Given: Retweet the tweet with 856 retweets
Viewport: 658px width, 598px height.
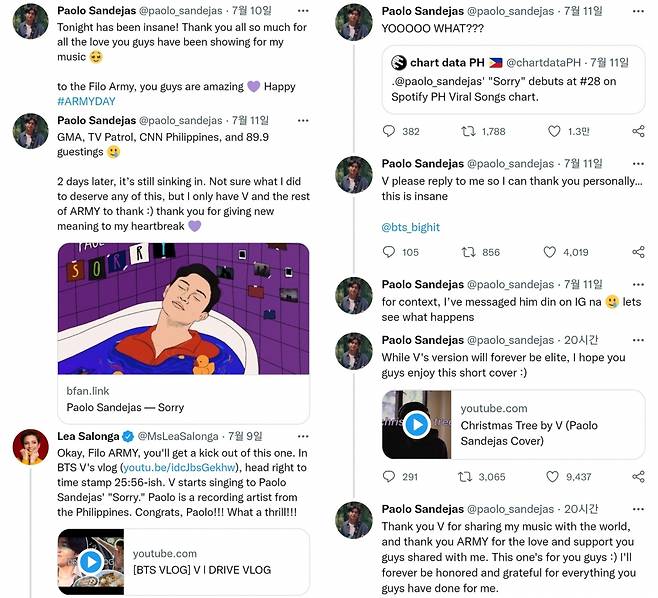Looking at the screenshot, I should click(x=467, y=252).
